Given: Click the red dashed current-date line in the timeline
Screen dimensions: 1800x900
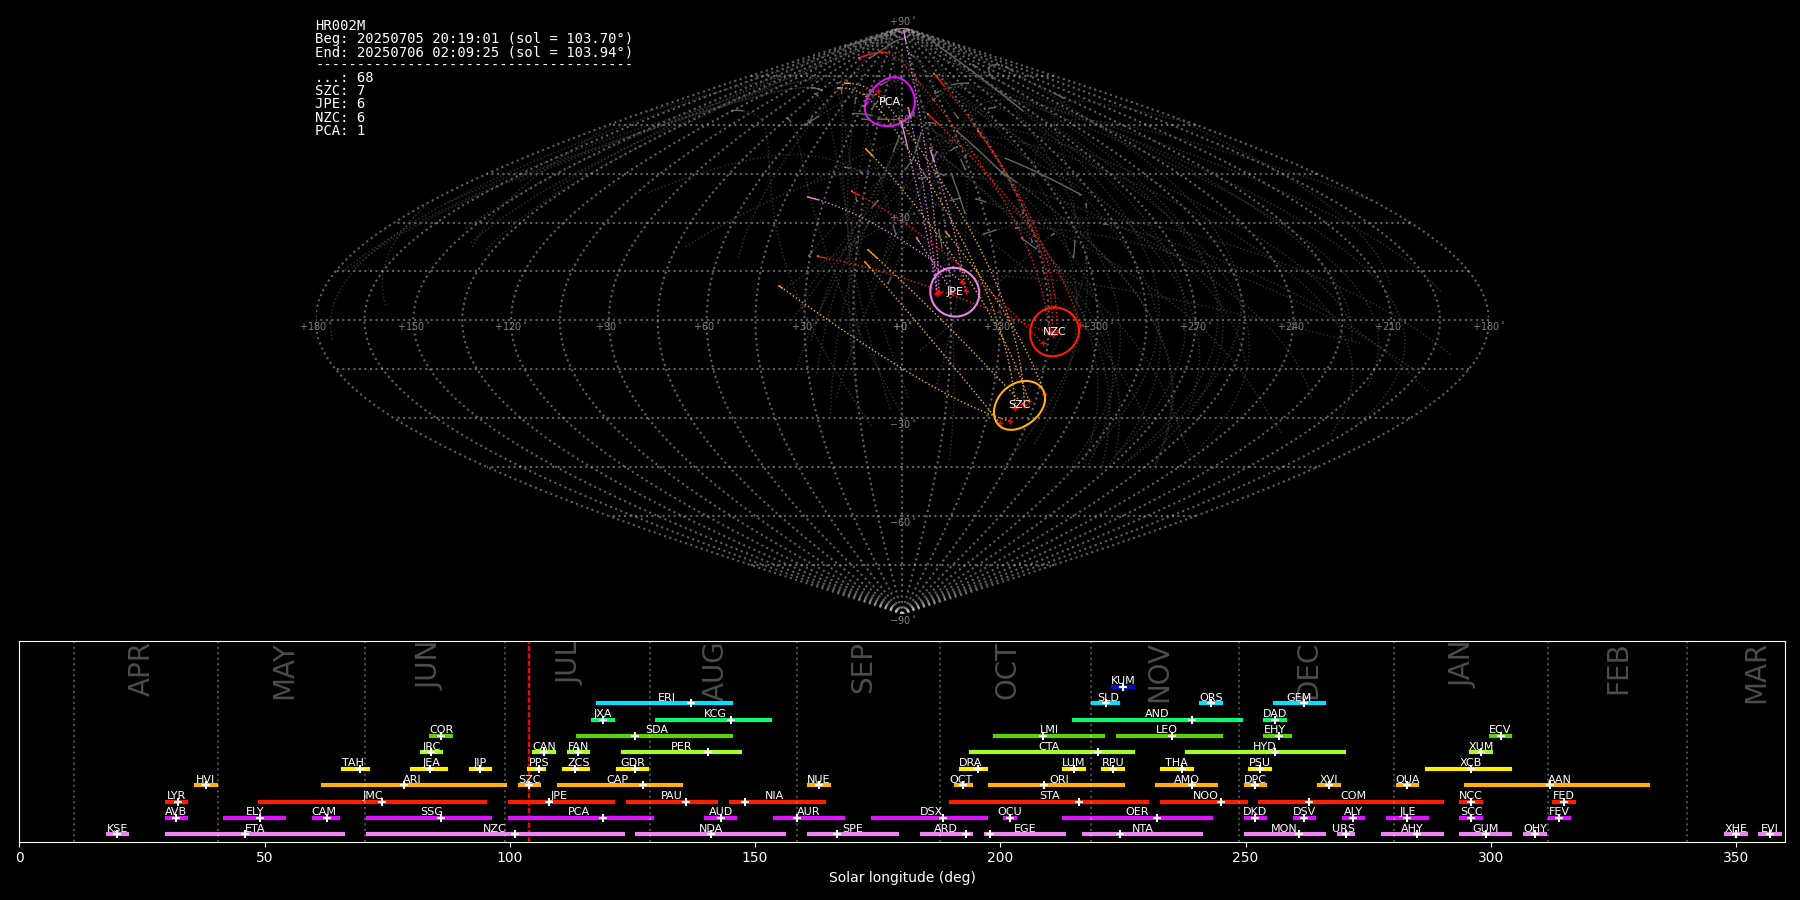Looking at the screenshot, I should click(529, 741).
